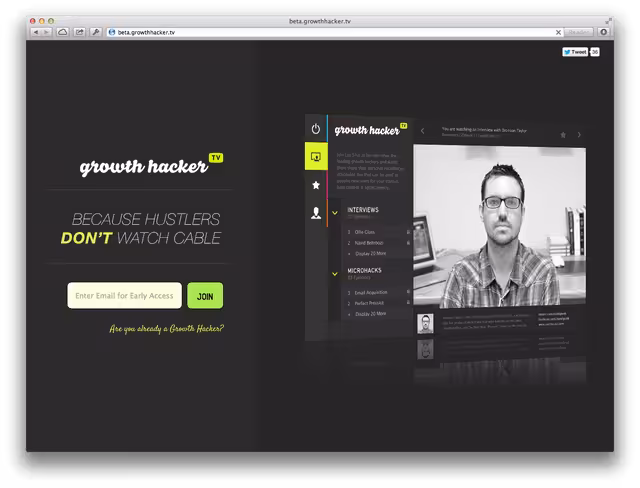Select the Perfect PressKit microhack
Screen dimensions: 640x488
pyautogui.click(x=369, y=303)
